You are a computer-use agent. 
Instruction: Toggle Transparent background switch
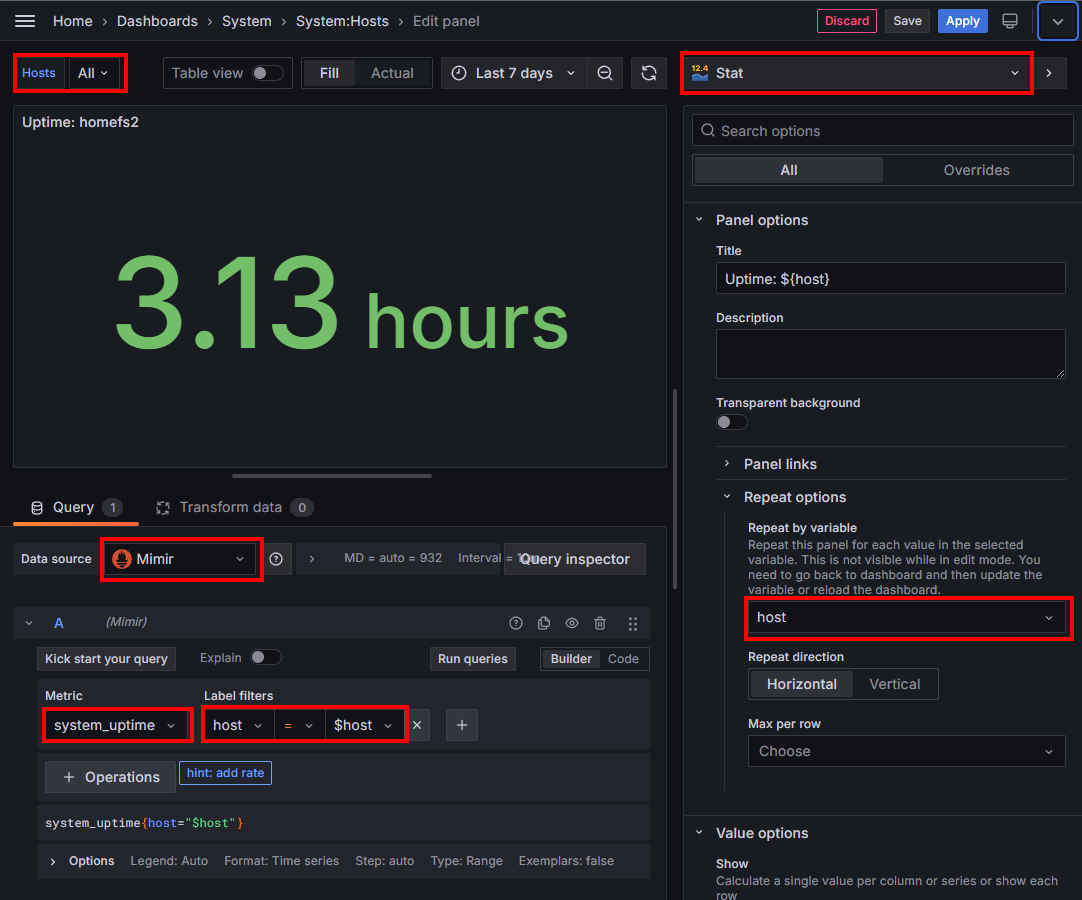[731, 422]
